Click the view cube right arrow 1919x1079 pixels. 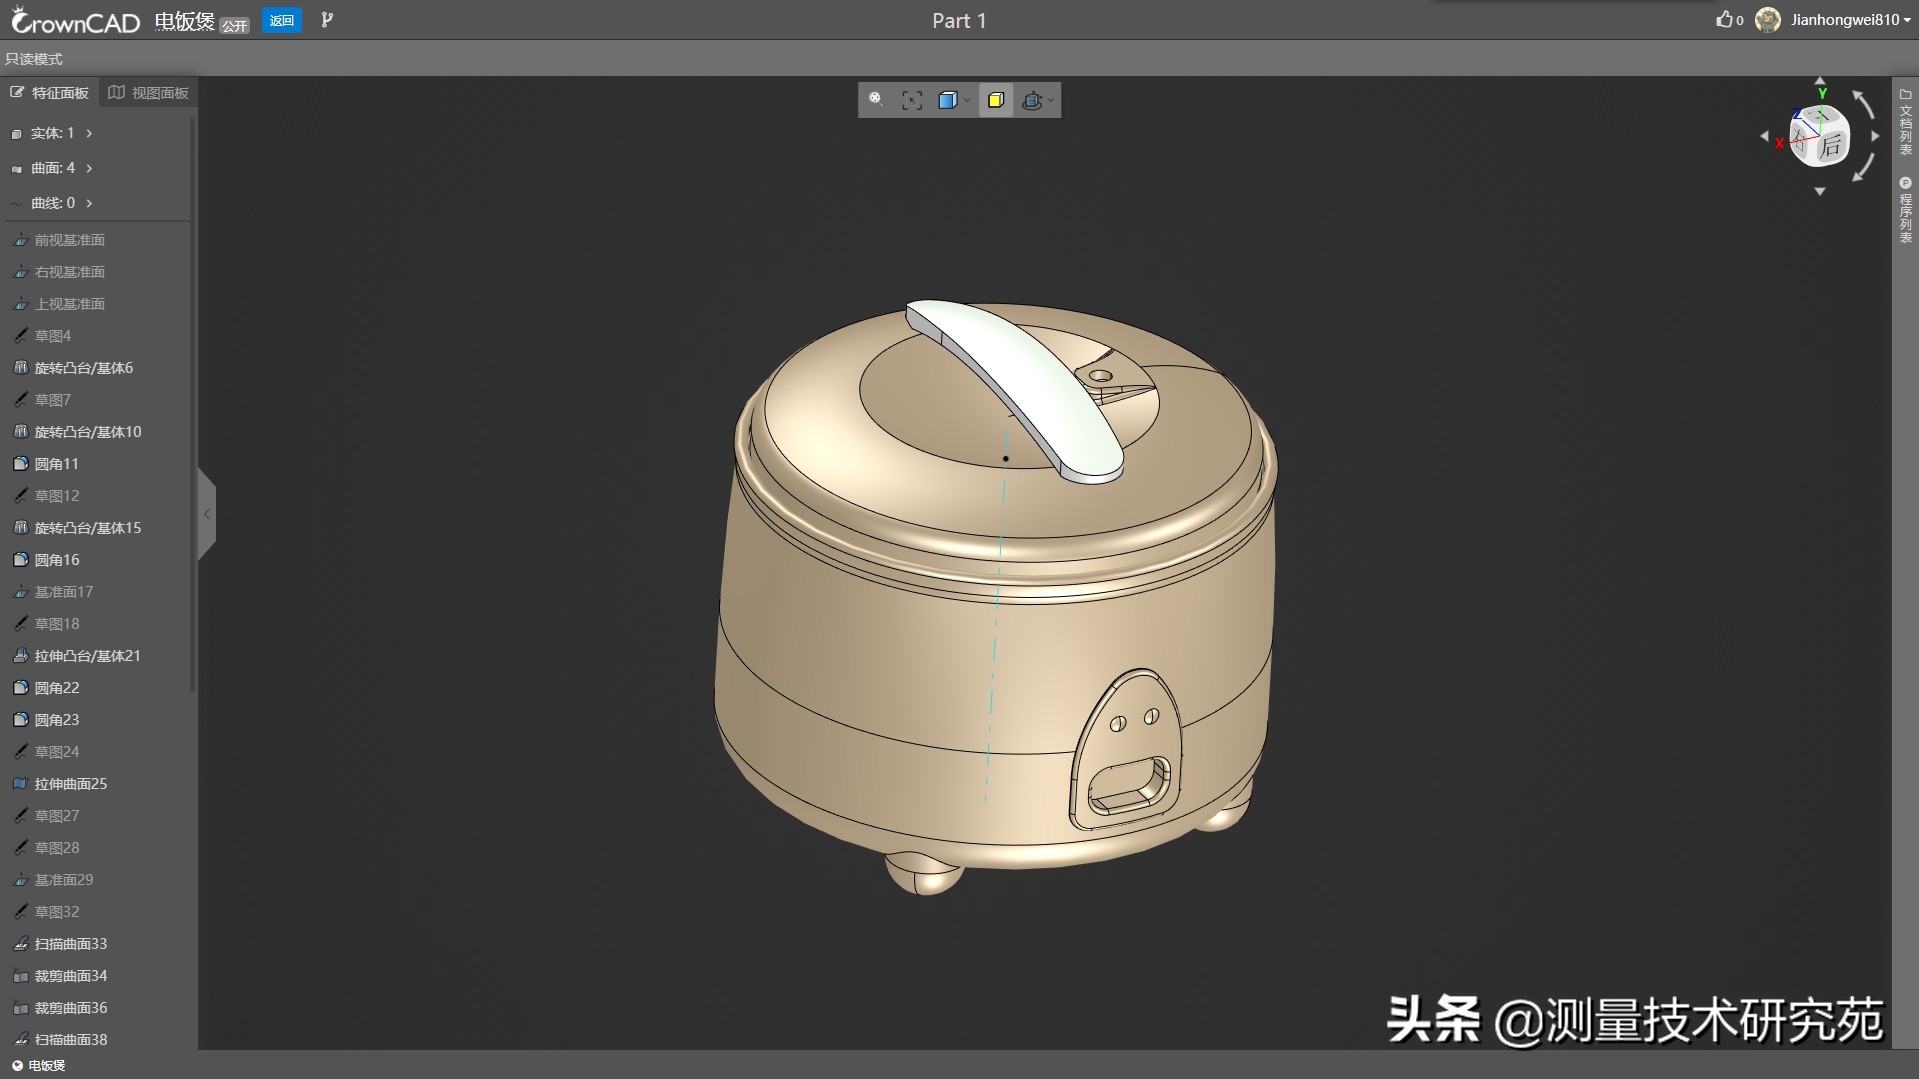coord(1875,136)
